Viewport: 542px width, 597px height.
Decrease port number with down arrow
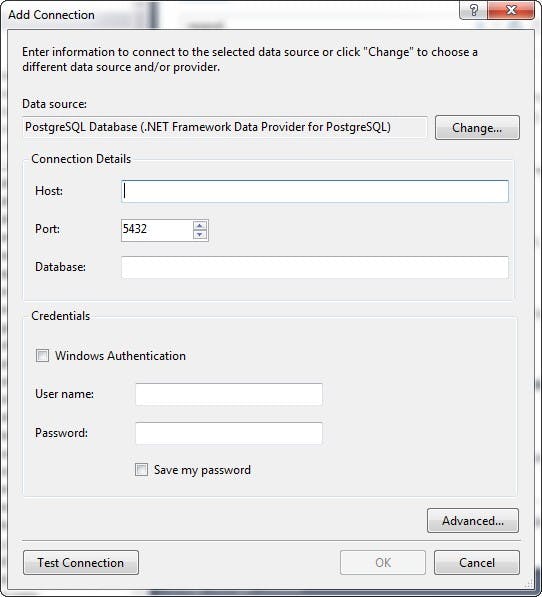tap(200, 235)
